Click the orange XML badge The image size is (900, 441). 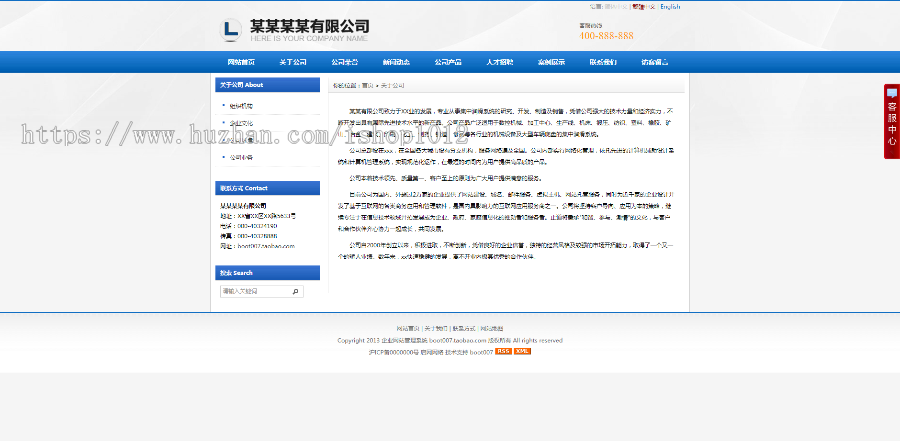tap(522, 351)
